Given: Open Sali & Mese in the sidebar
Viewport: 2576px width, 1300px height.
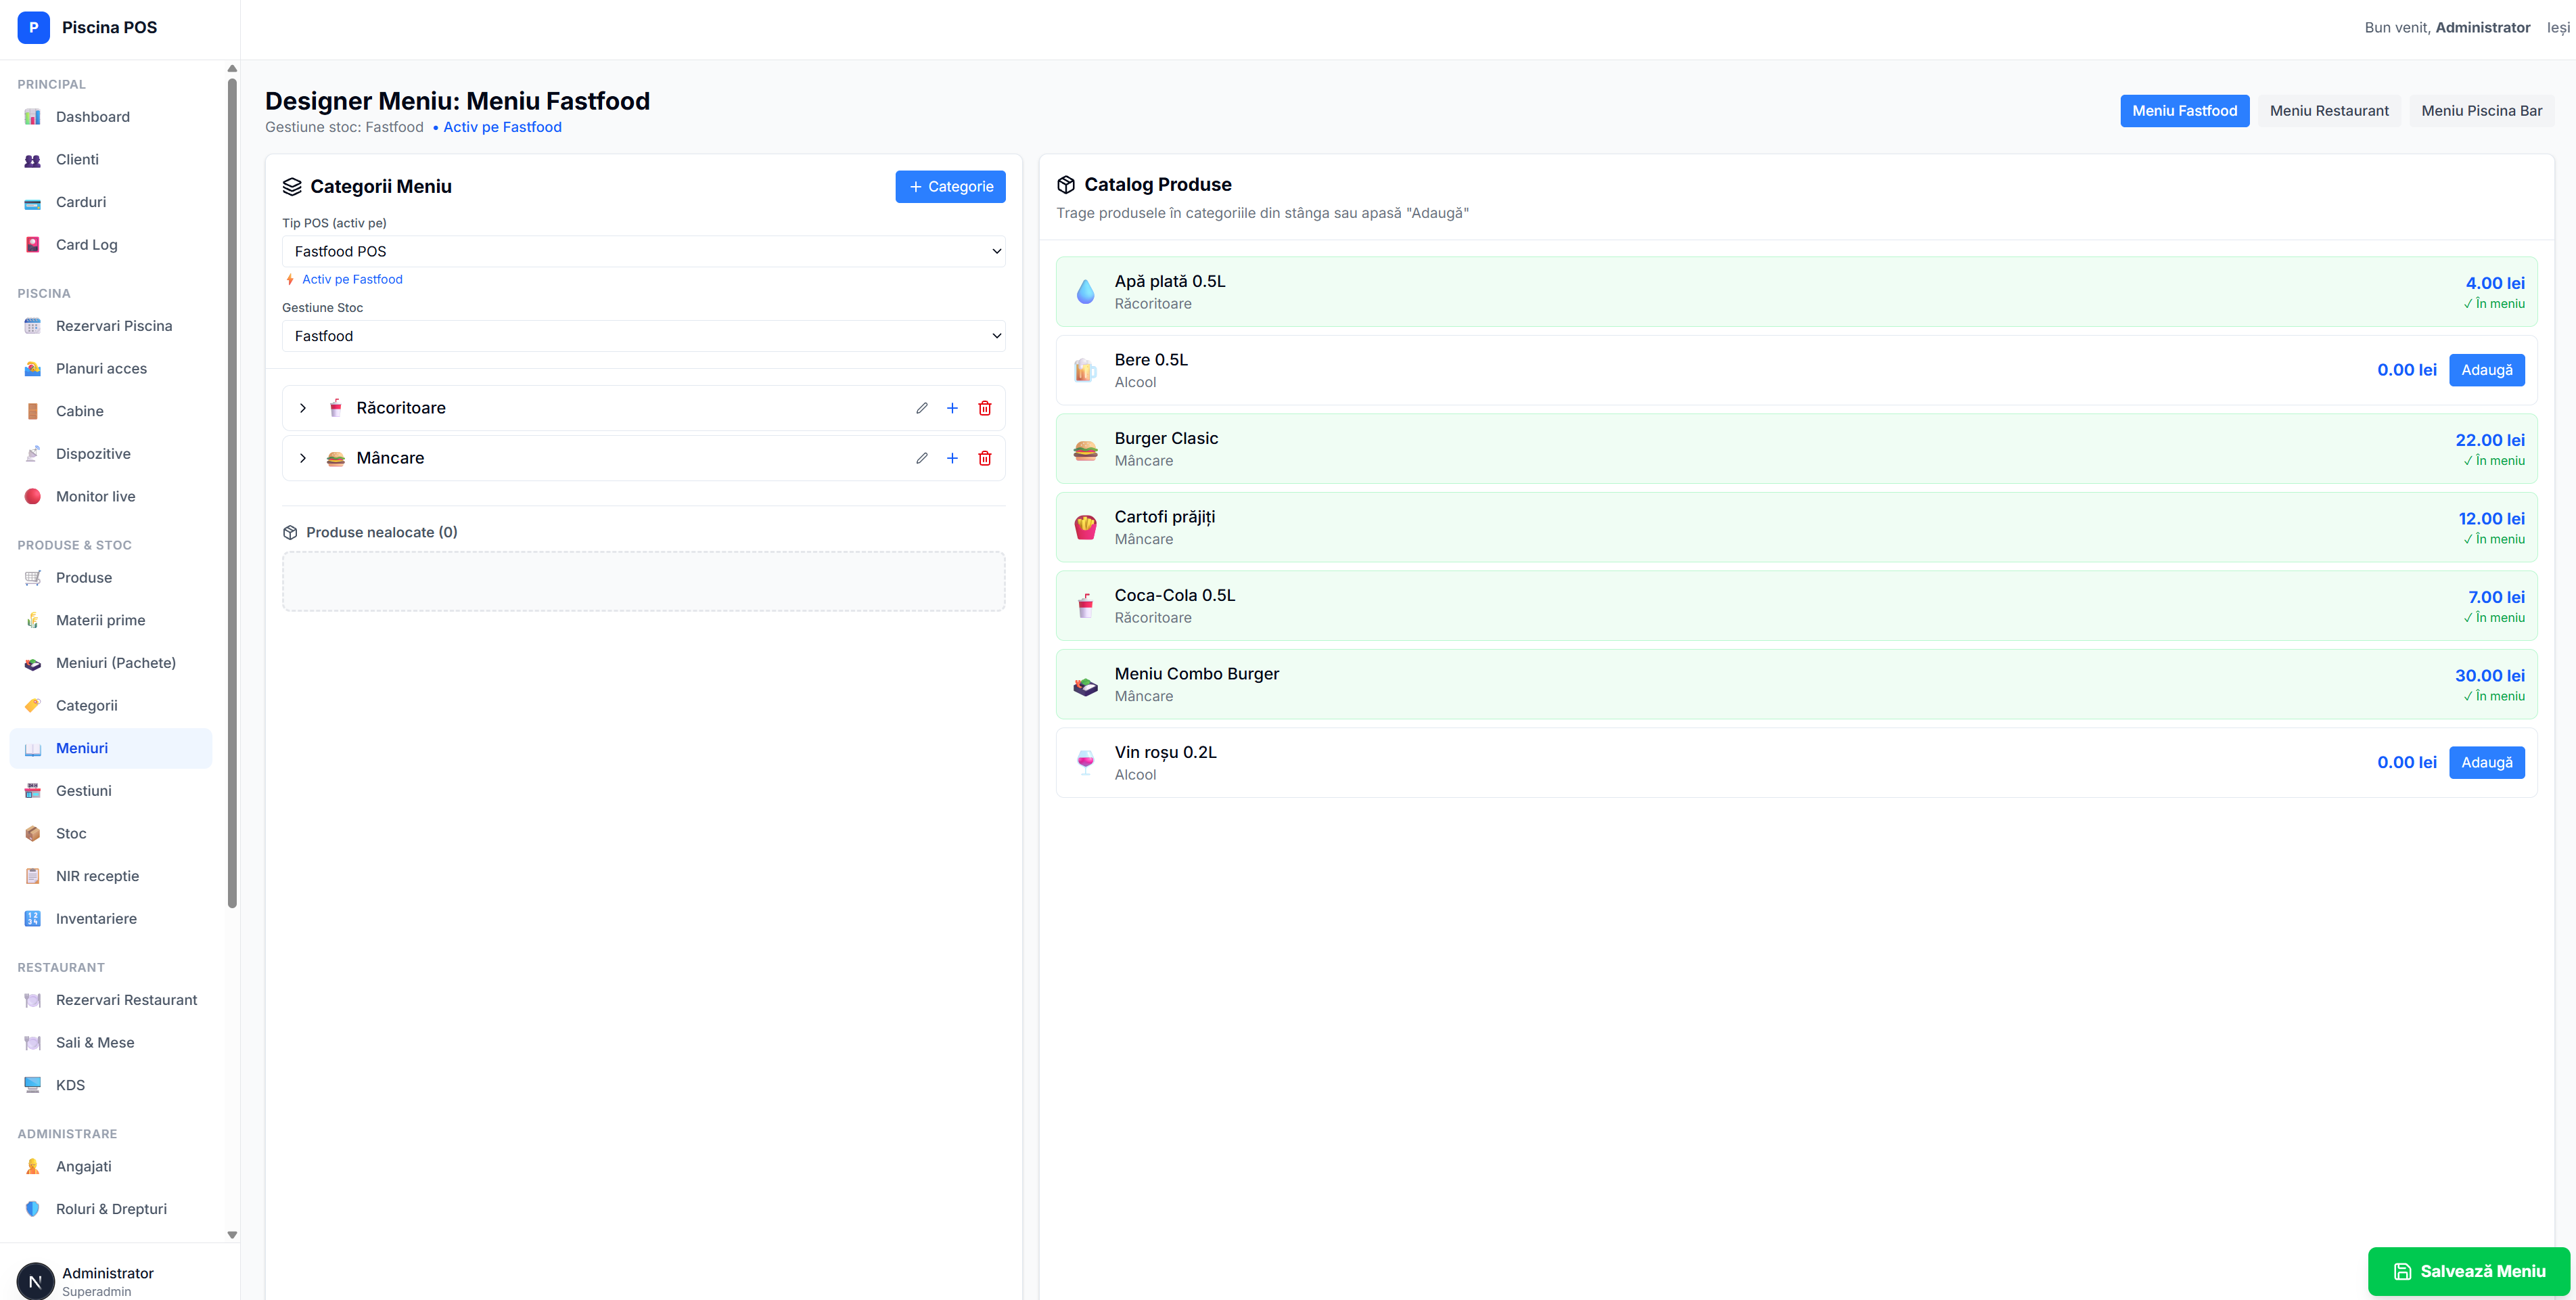Looking at the screenshot, I should click(x=111, y=1042).
